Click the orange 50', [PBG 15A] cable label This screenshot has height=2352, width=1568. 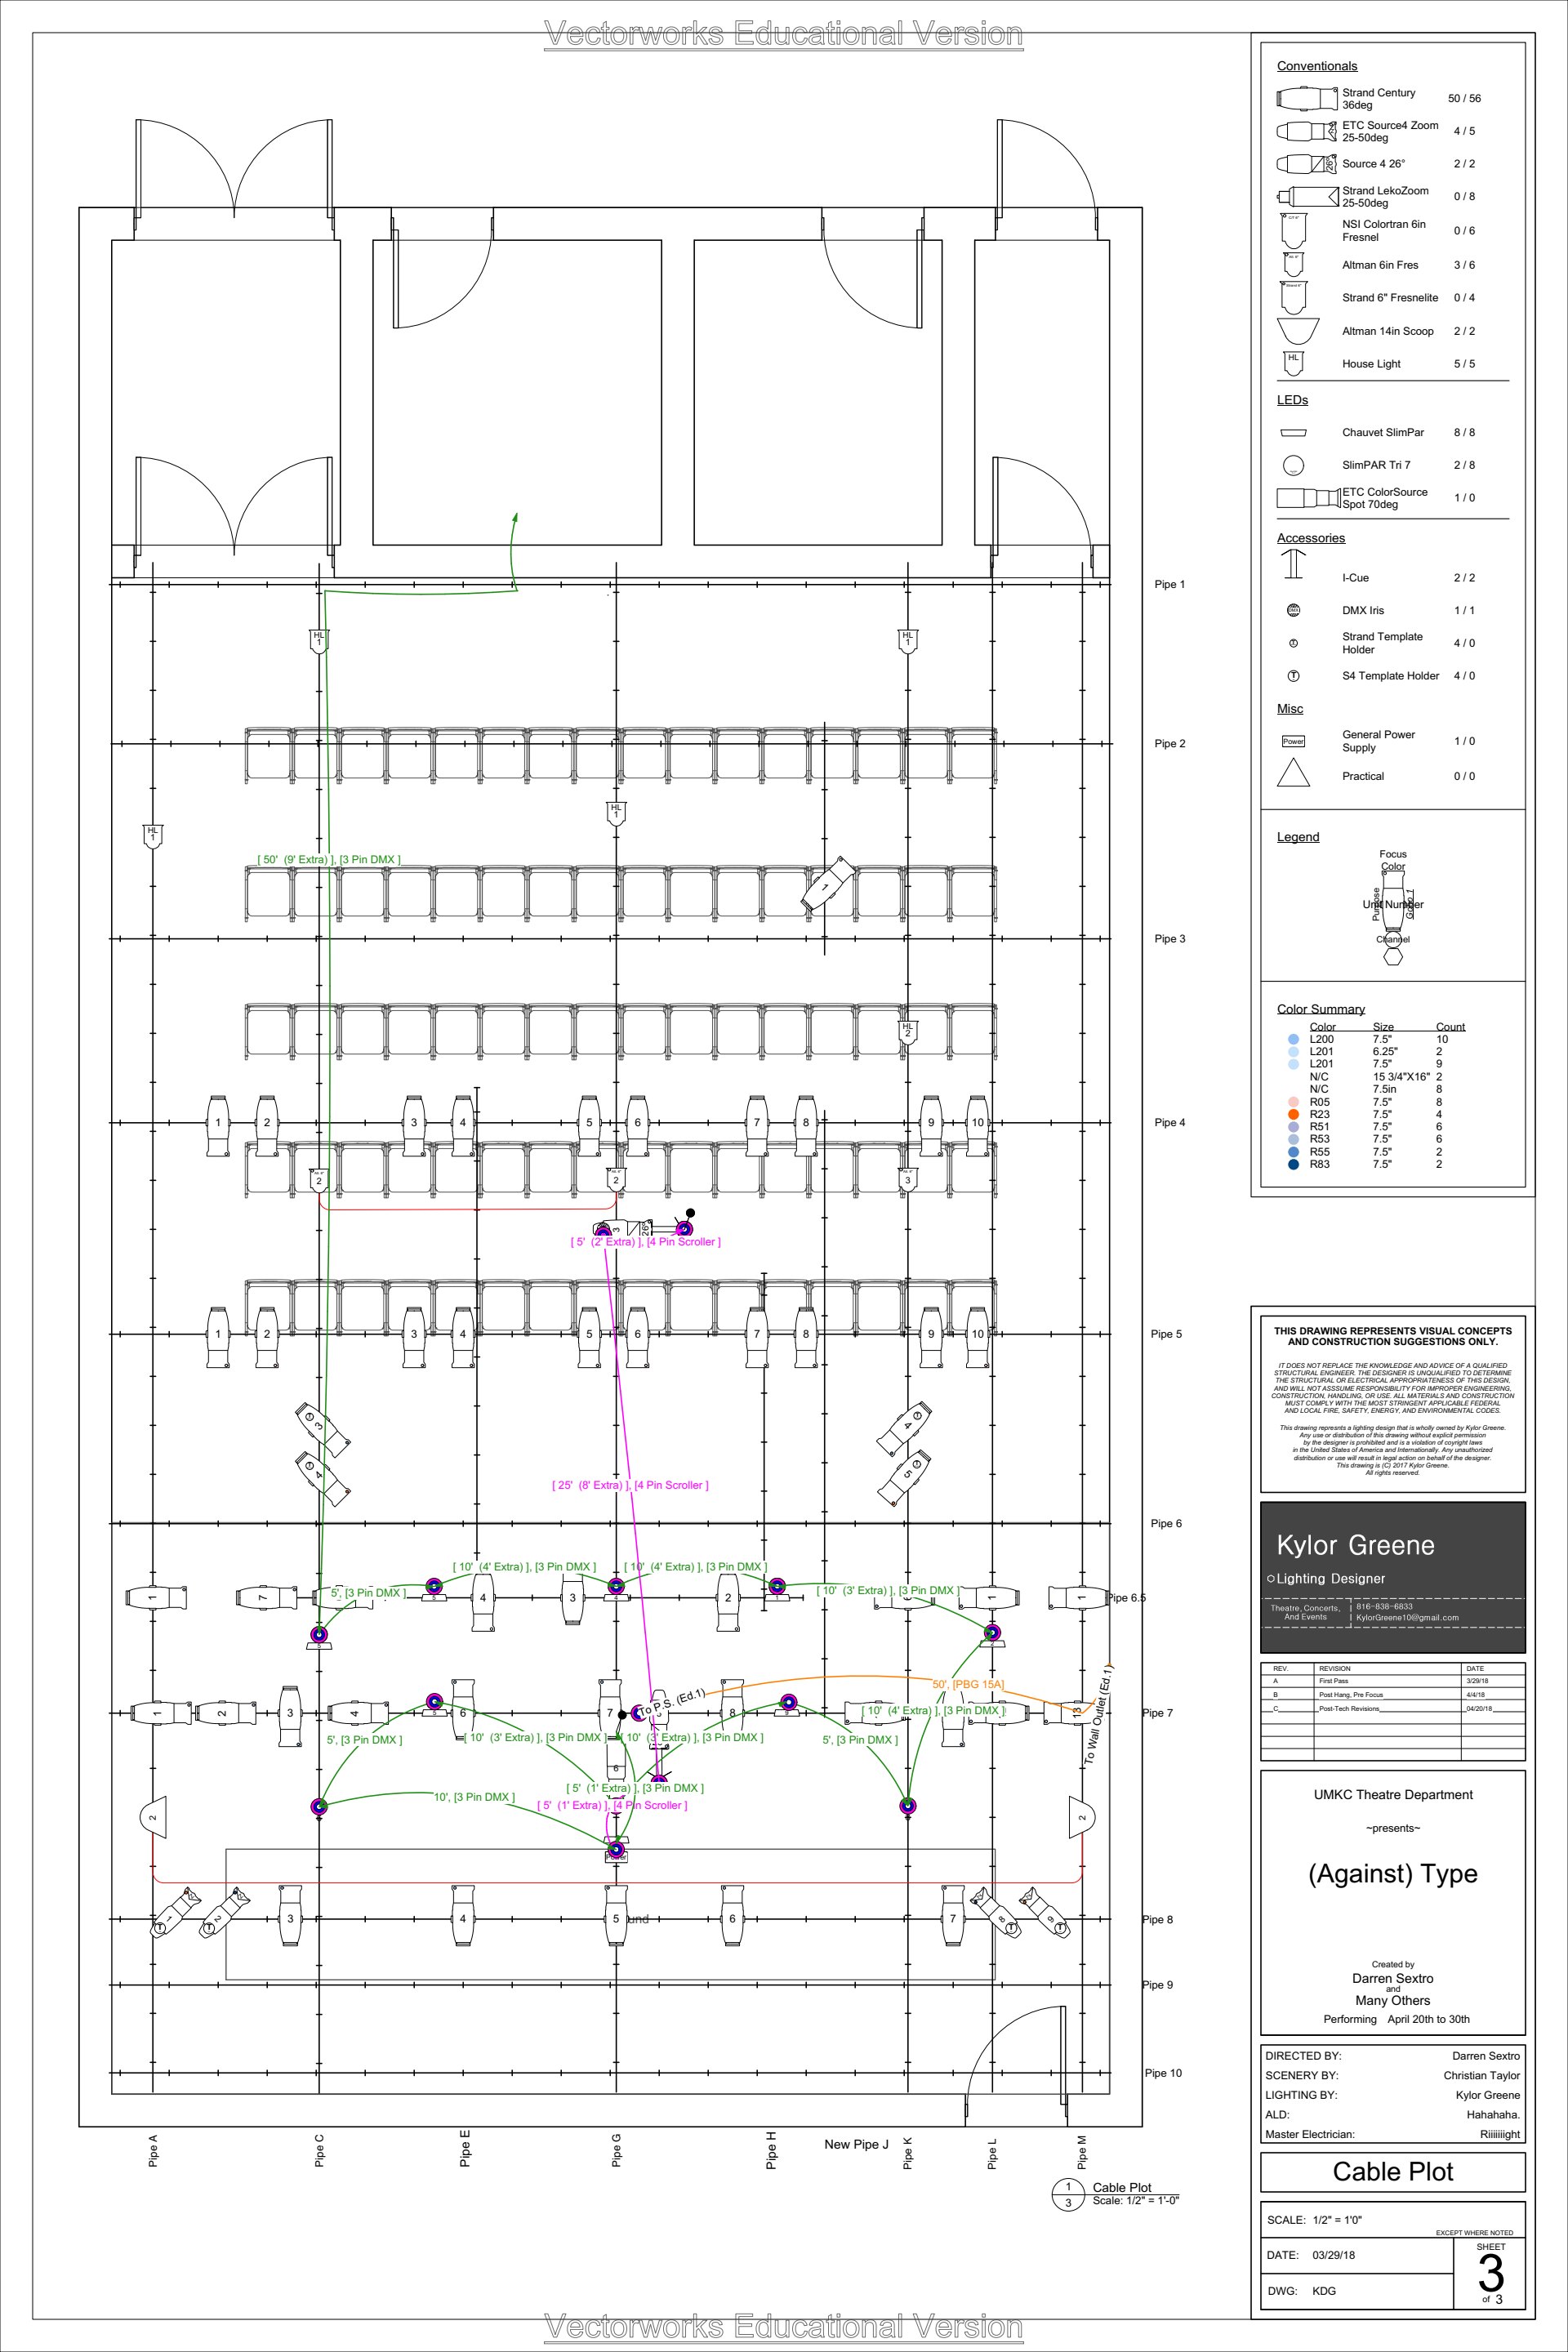point(967,1685)
